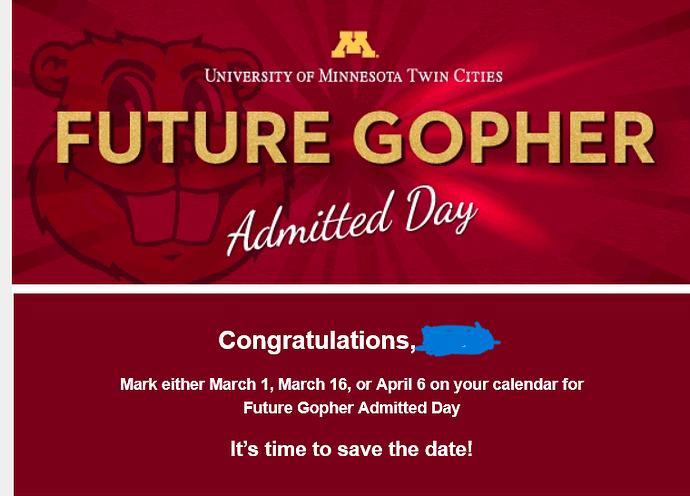Click the cursive word Day

(x=440, y=209)
